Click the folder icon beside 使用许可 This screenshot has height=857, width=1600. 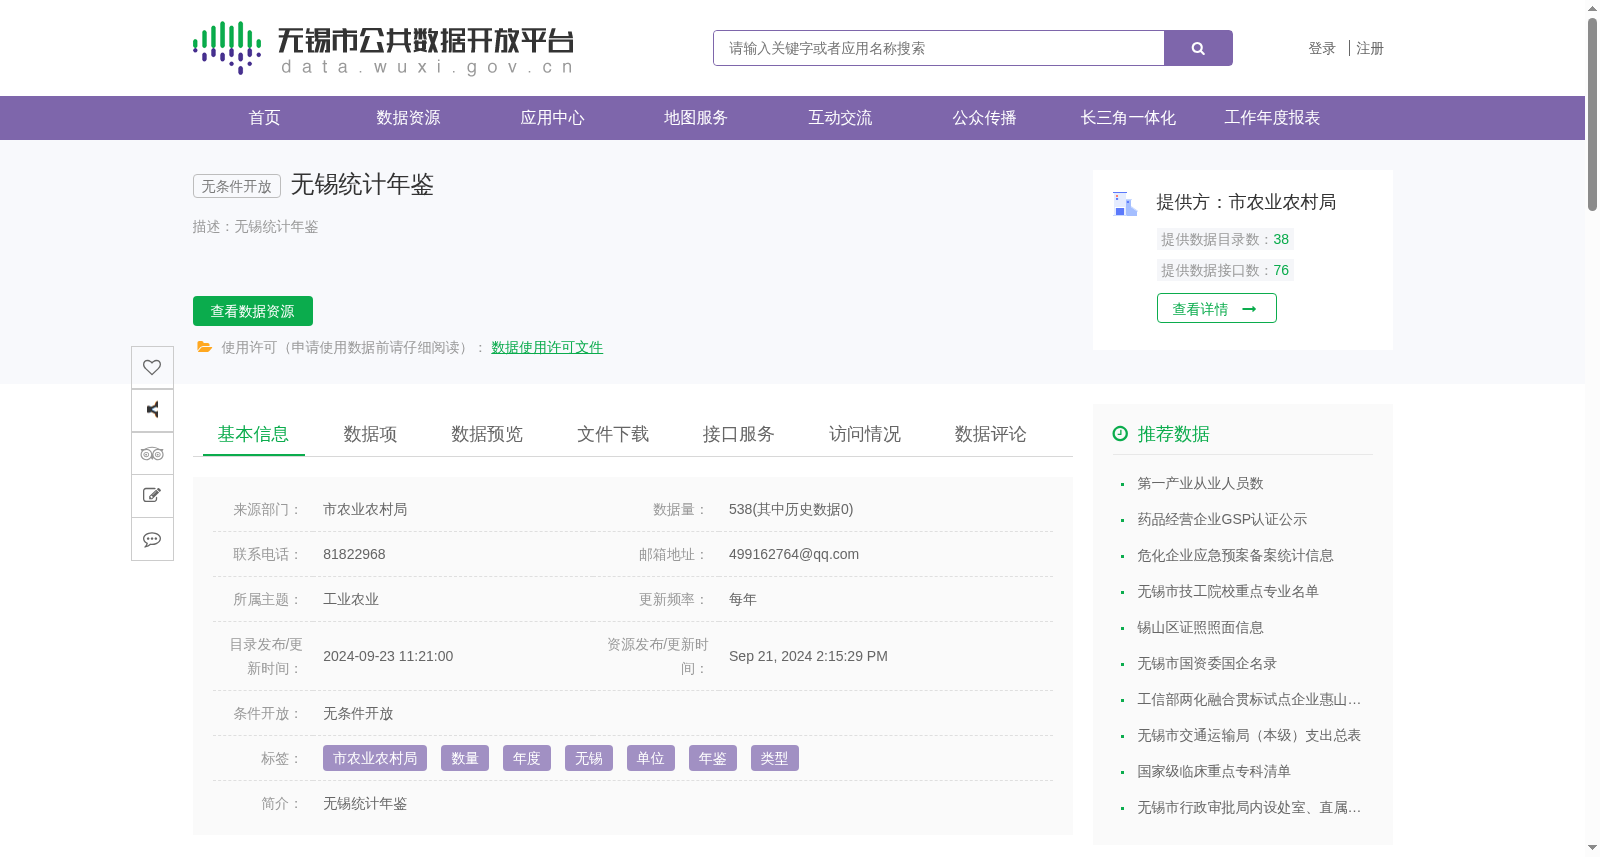[204, 347]
